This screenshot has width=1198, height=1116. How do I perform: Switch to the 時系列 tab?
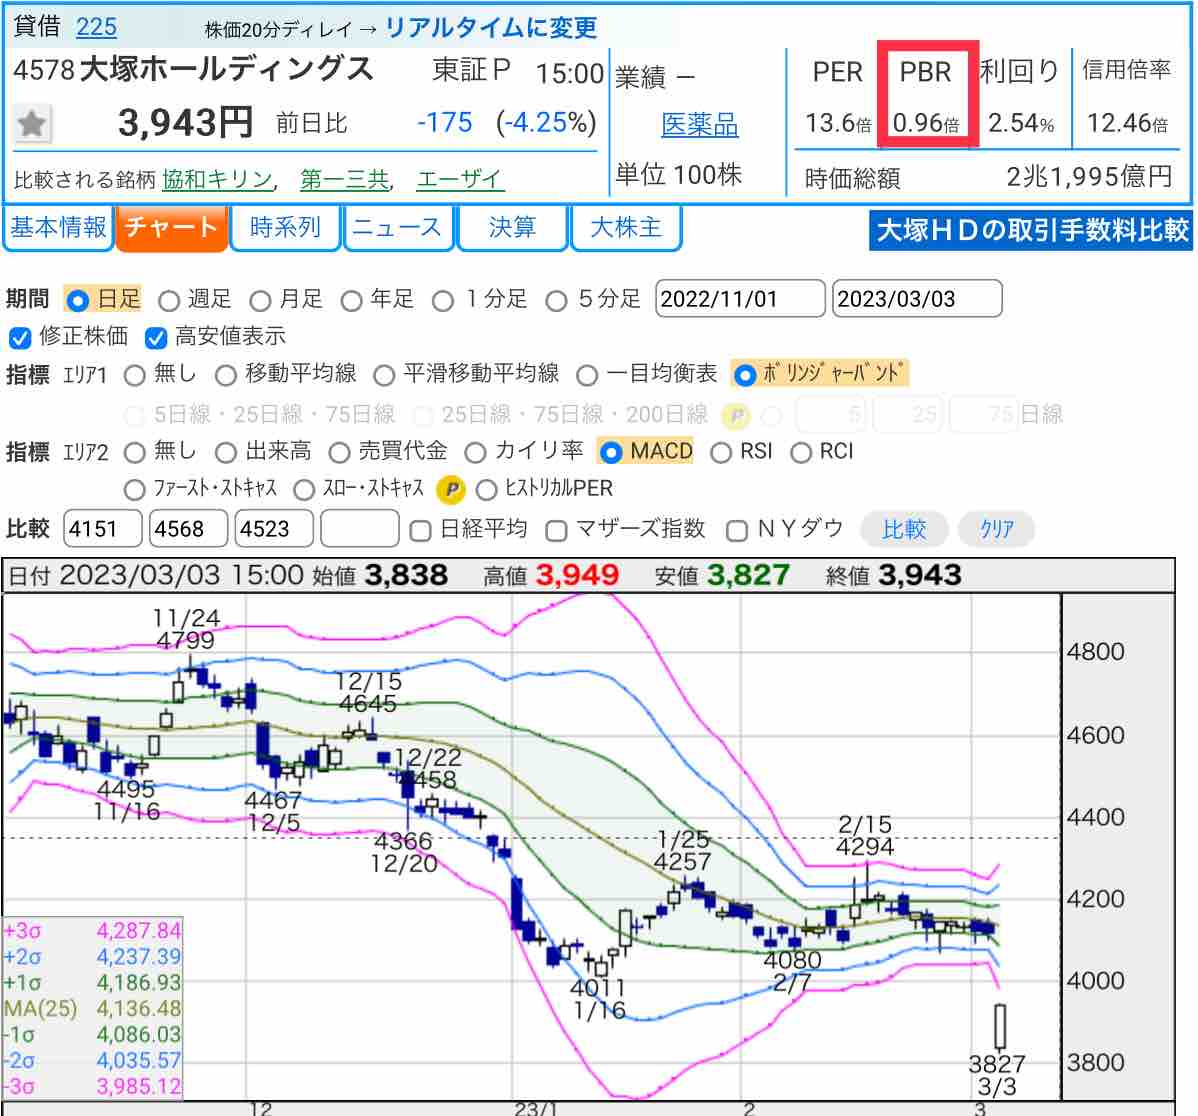coord(285,228)
